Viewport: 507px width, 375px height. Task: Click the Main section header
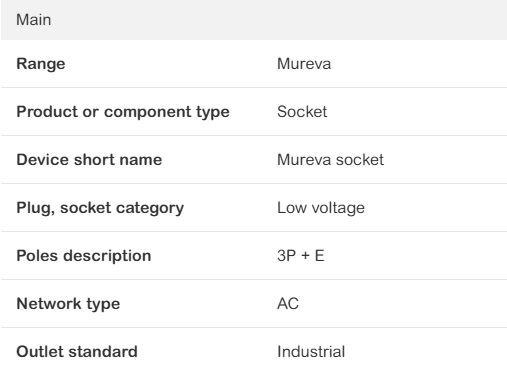[x=254, y=20]
